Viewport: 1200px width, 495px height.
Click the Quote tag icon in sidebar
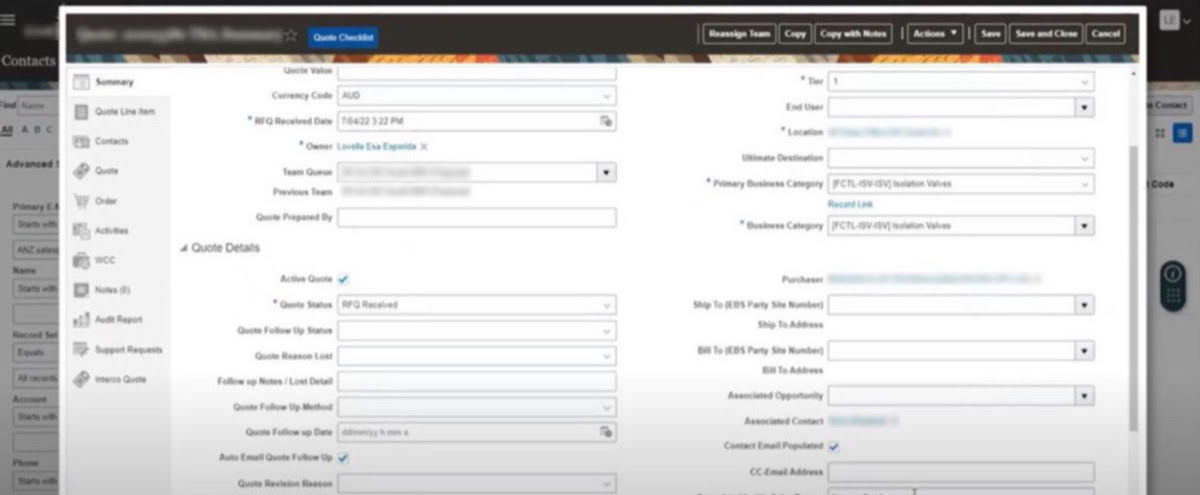tap(82, 171)
